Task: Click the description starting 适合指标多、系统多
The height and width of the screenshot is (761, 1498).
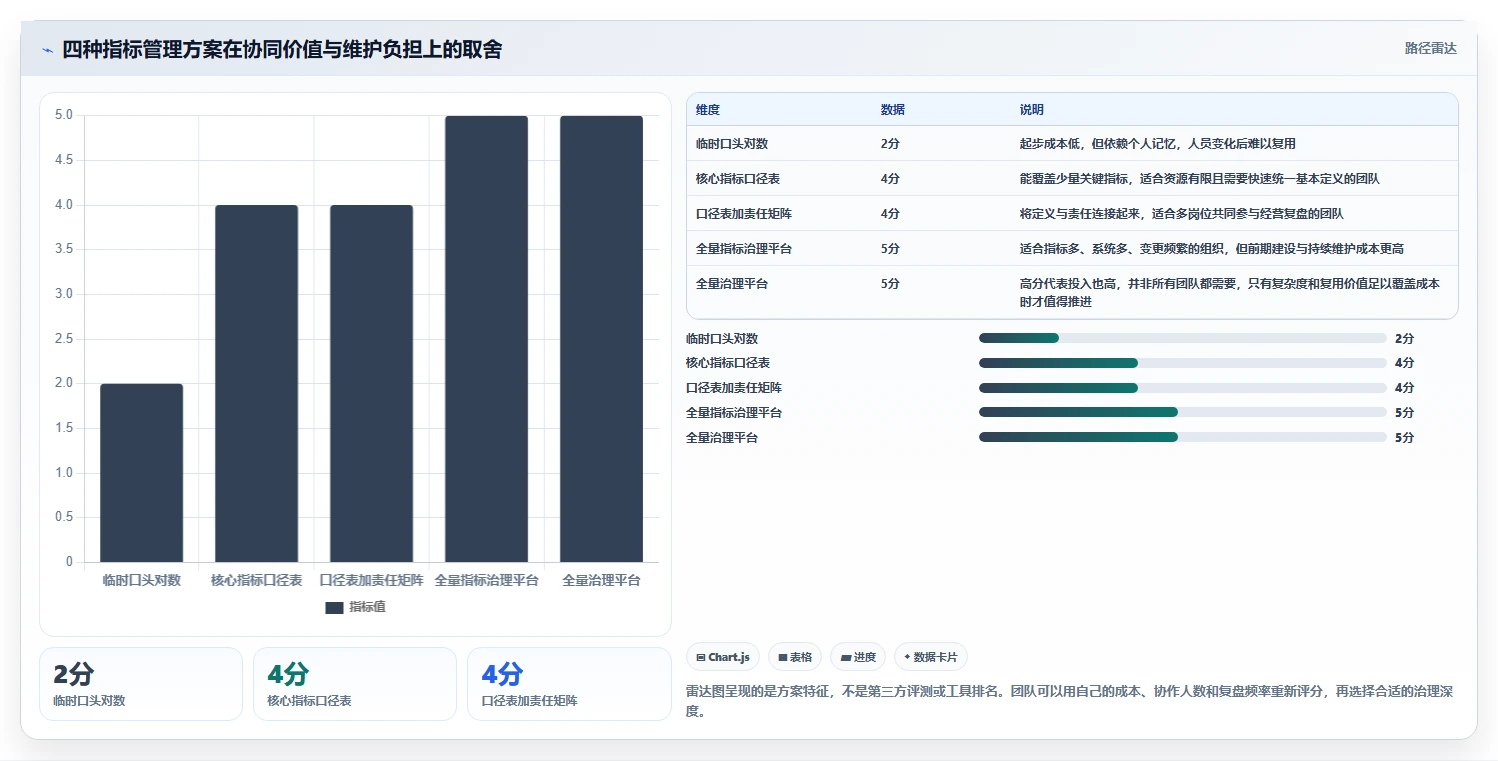Action: pos(1212,248)
